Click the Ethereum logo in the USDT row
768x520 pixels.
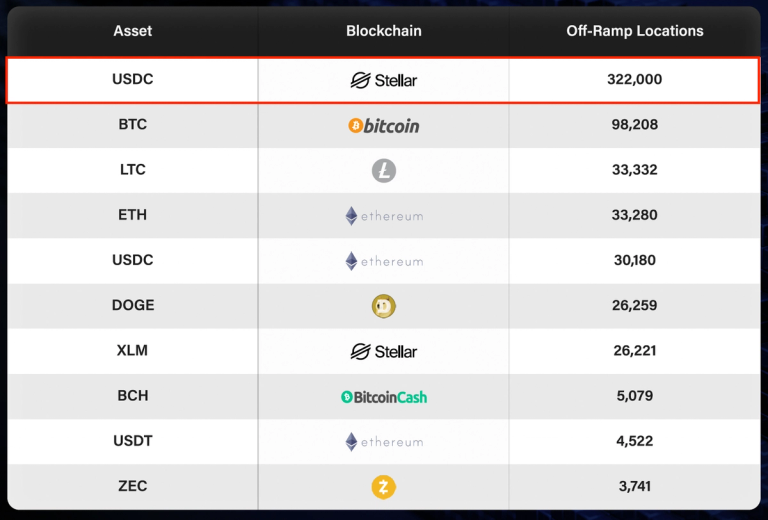tap(384, 442)
